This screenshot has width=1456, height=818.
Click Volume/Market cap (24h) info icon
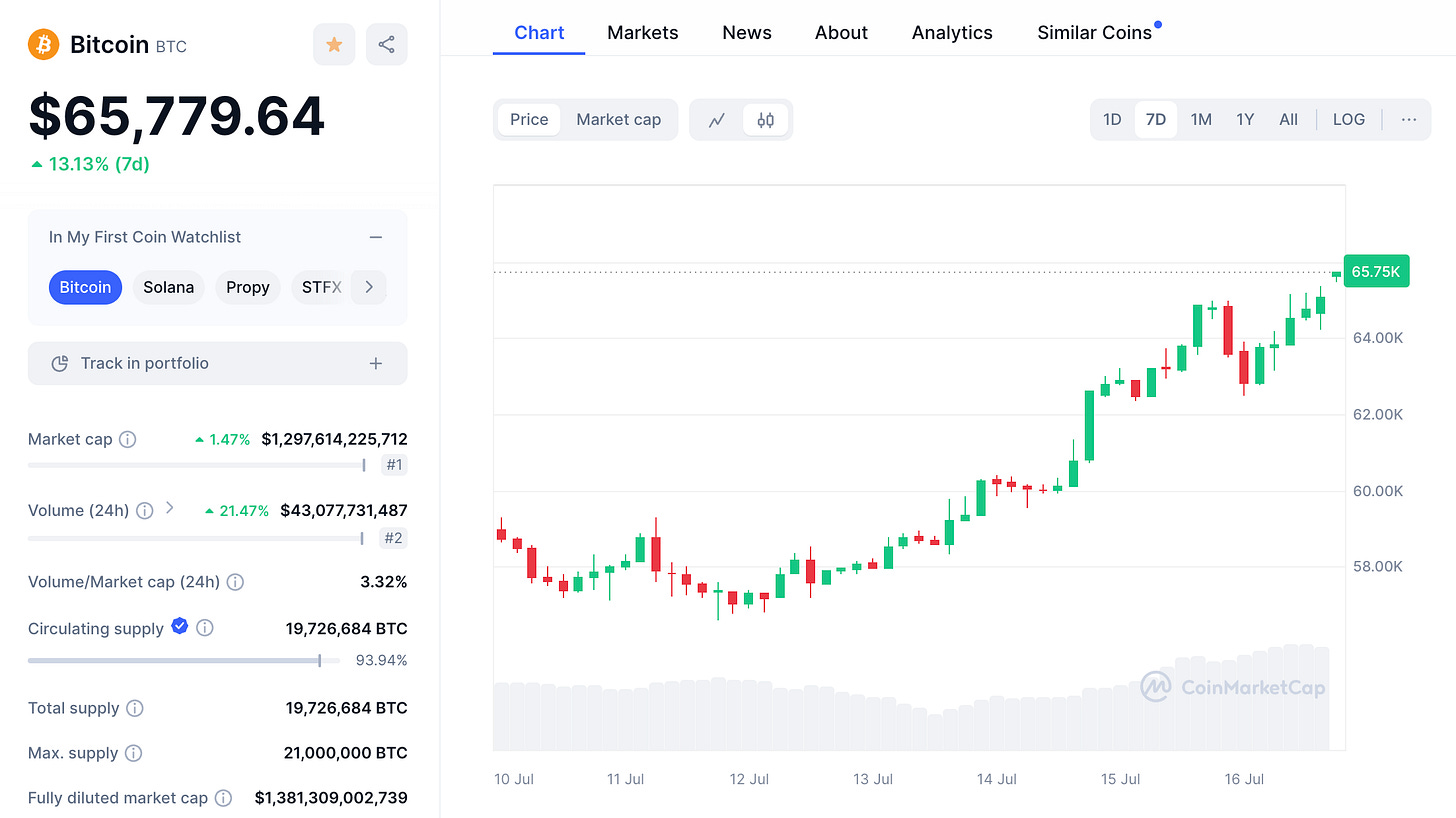pyautogui.click(x=235, y=582)
